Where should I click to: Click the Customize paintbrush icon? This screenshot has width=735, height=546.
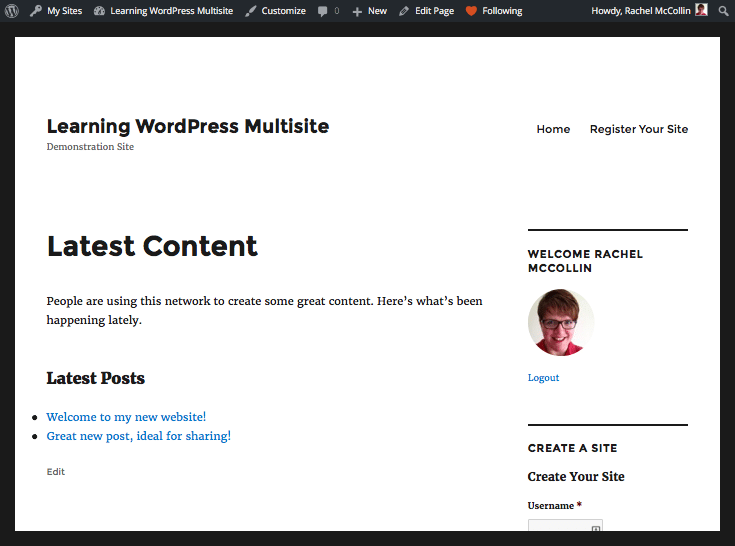[x=251, y=11]
